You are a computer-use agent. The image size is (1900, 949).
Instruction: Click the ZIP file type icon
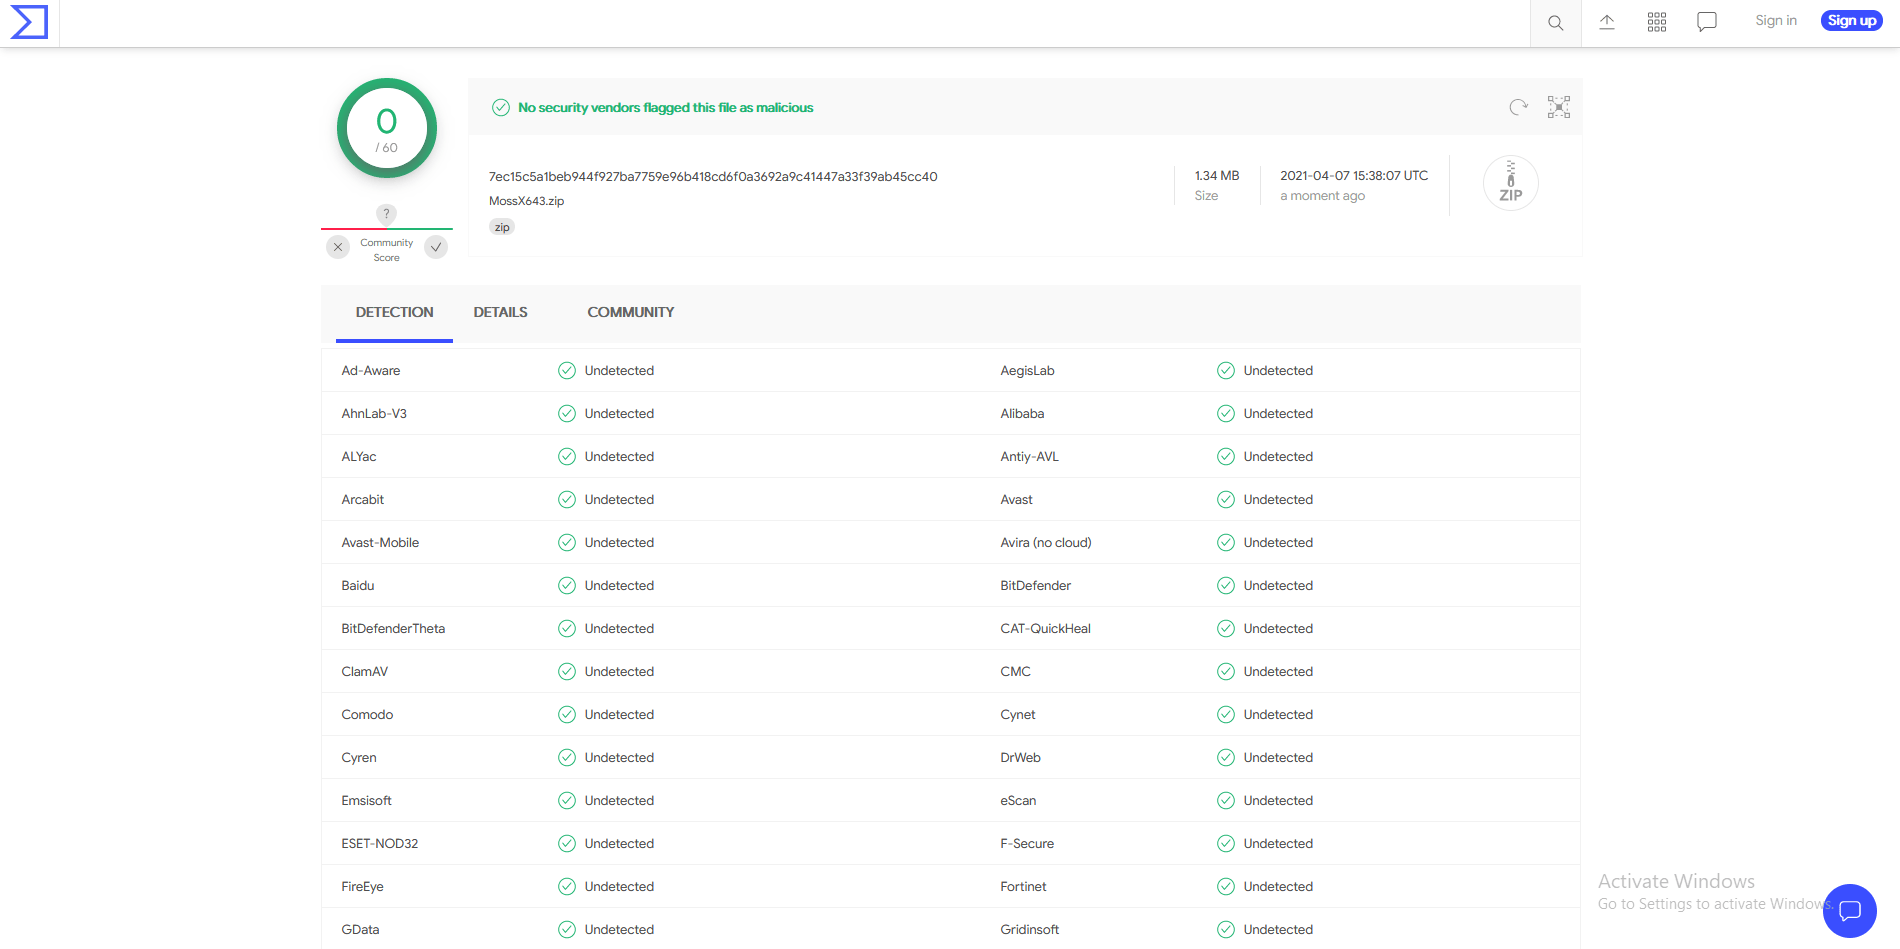1510,183
